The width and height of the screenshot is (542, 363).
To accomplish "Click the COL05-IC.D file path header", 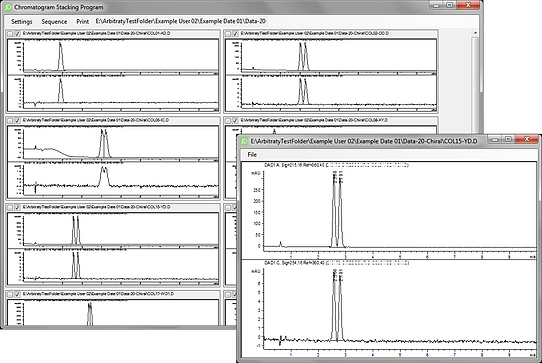I will coord(96,120).
